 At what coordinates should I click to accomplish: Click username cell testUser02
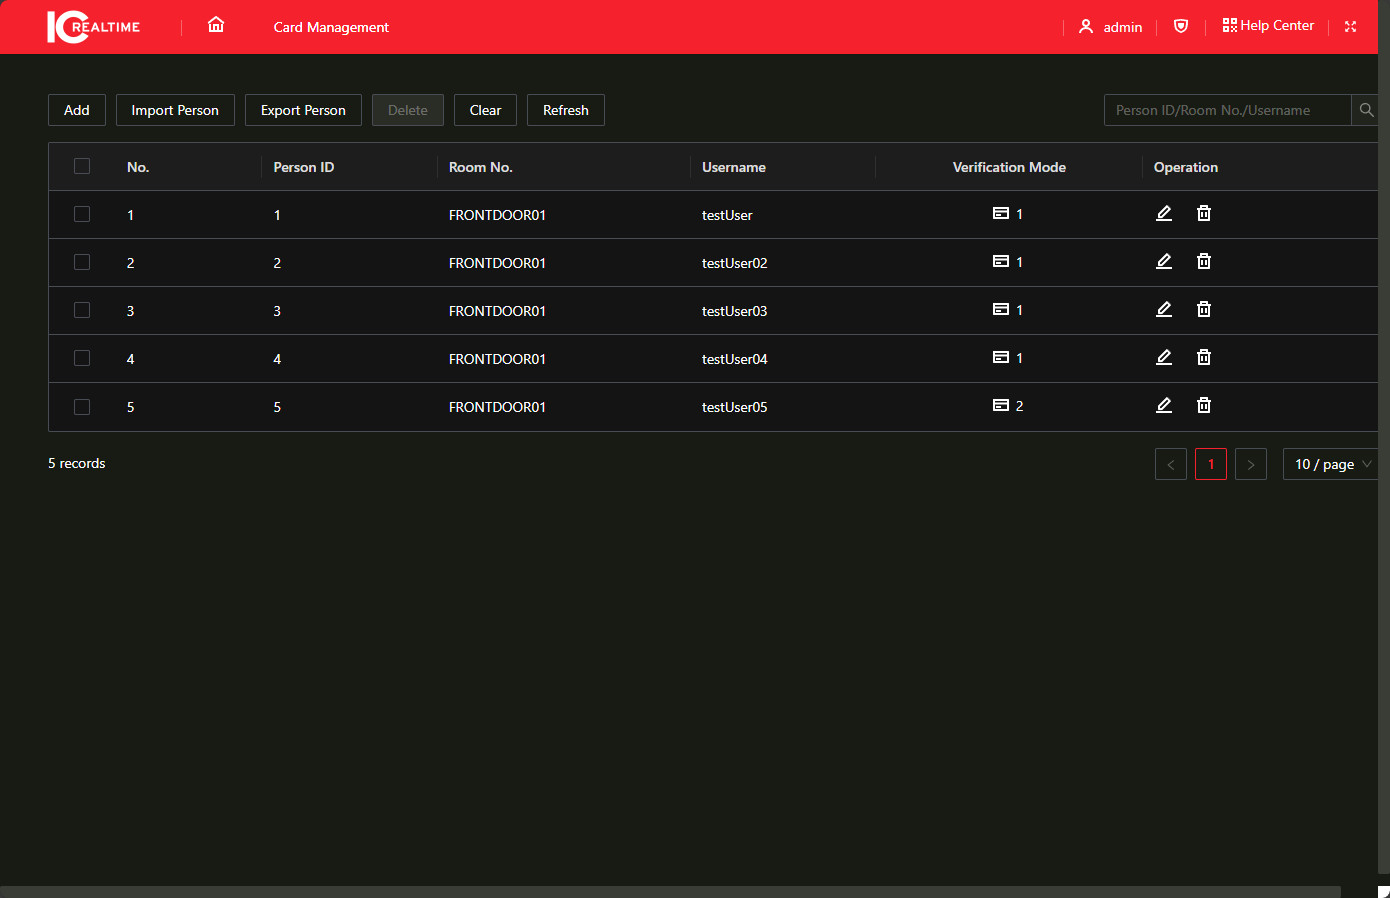[735, 263]
